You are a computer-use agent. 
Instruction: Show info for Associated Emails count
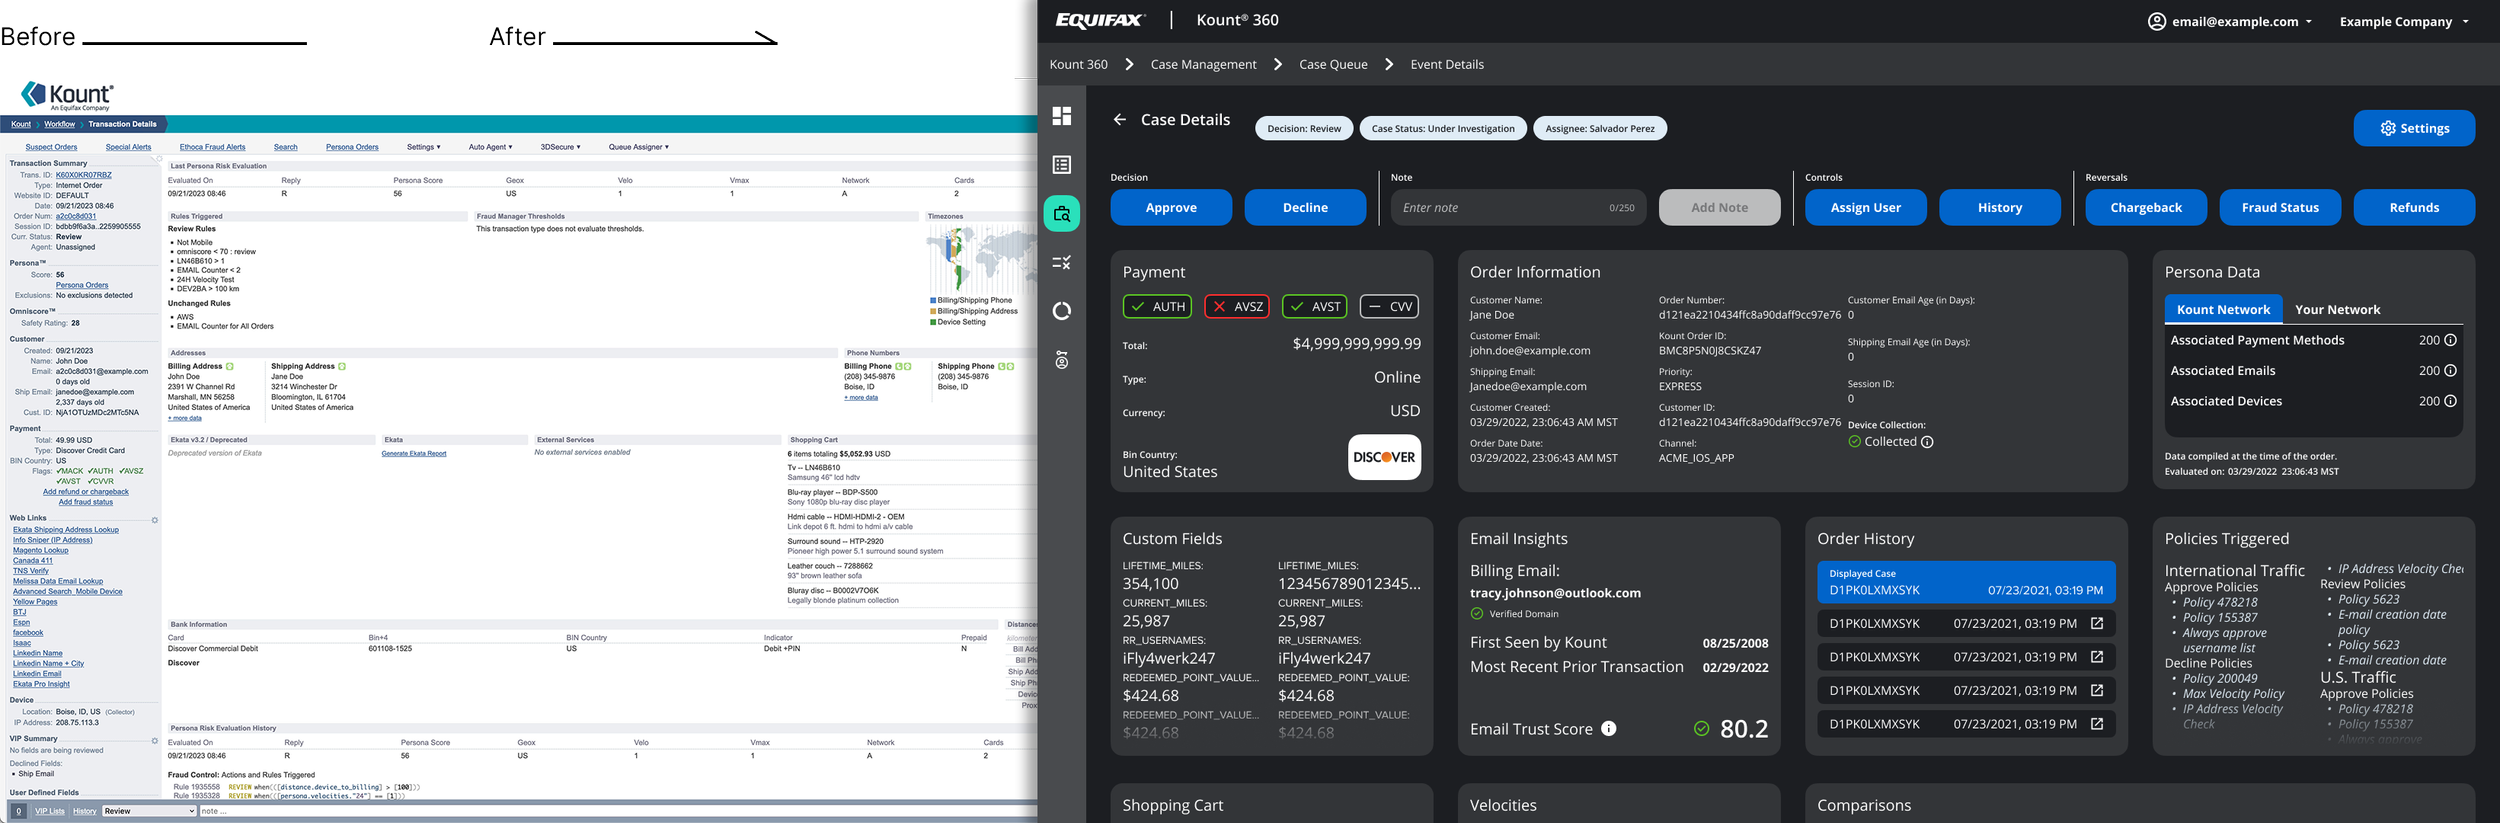click(2450, 370)
